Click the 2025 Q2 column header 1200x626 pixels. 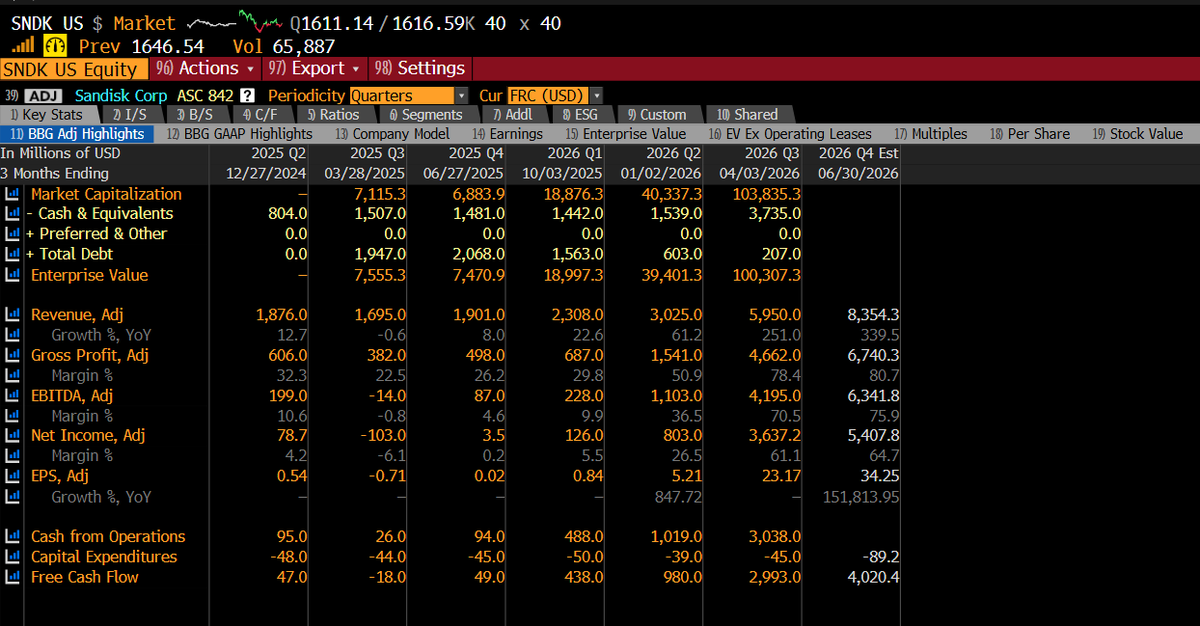point(278,153)
